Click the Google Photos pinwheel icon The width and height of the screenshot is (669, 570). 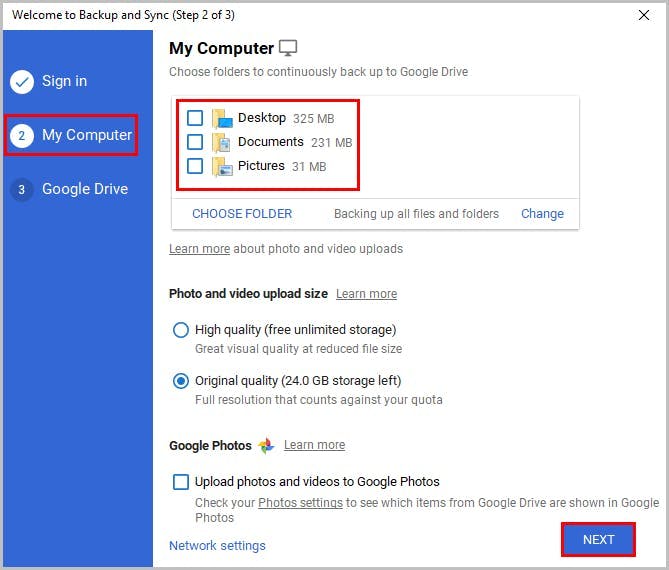[266, 445]
